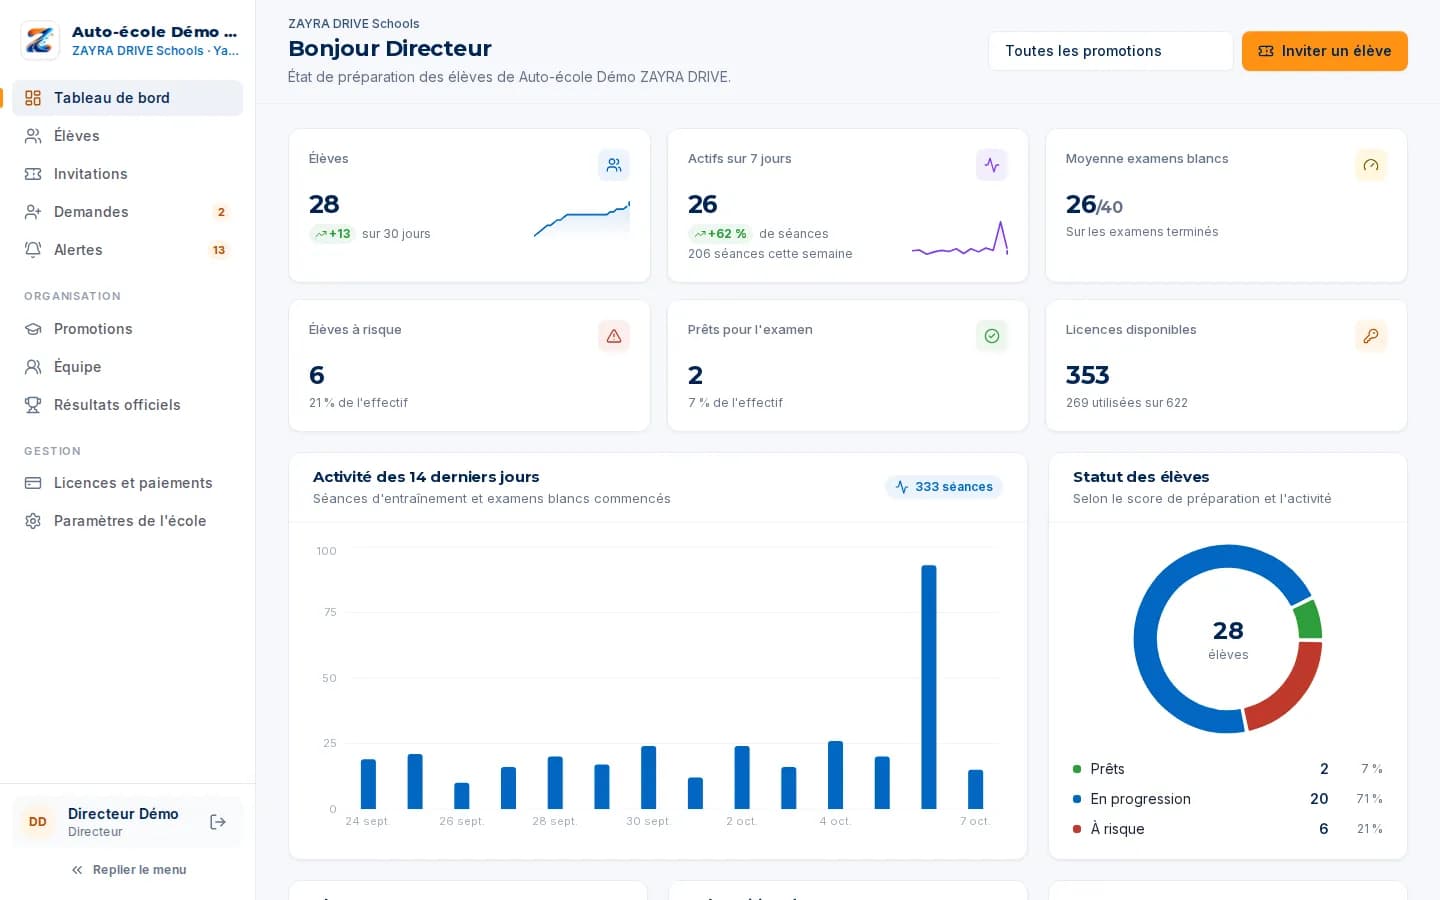Open Invitations menu item
Image resolution: width=1440 pixels, height=900 pixels.
click(x=127, y=174)
